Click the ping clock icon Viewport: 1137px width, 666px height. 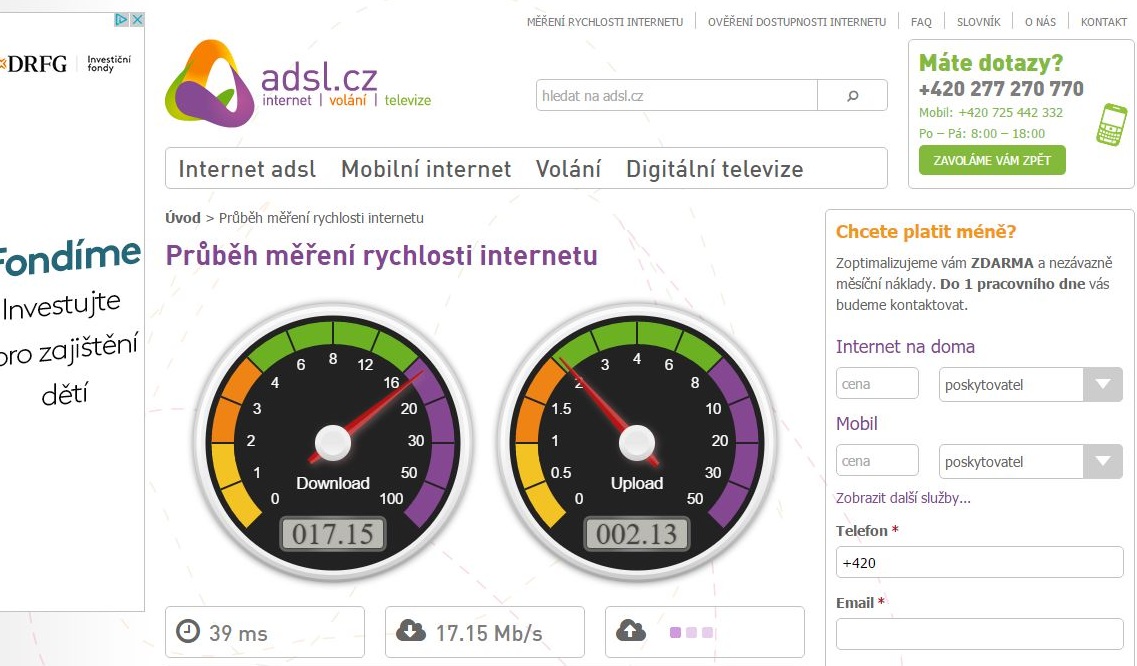coord(188,631)
